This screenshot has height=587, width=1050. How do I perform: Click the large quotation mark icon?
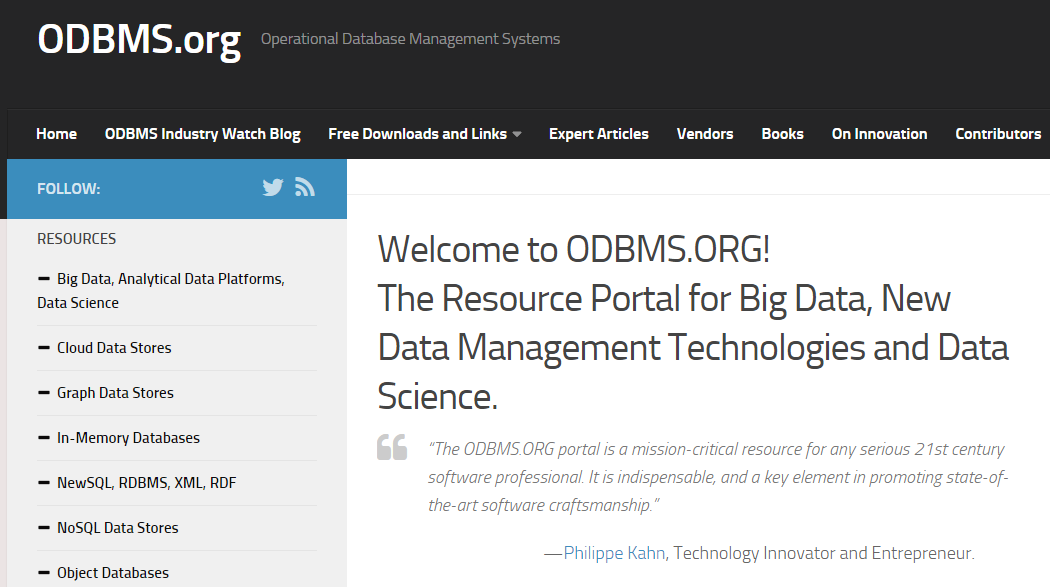pyautogui.click(x=392, y=447)
